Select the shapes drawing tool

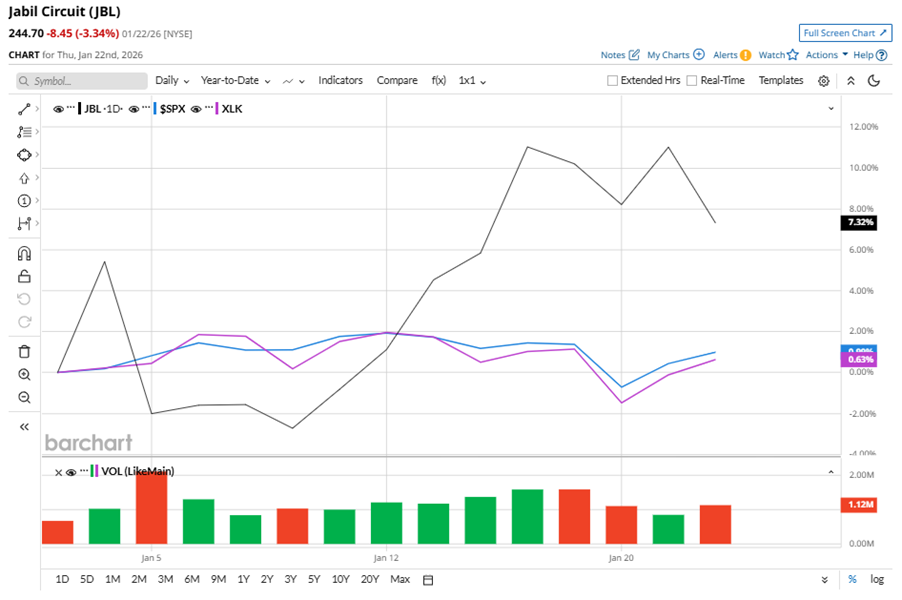(x=24, y=155)
